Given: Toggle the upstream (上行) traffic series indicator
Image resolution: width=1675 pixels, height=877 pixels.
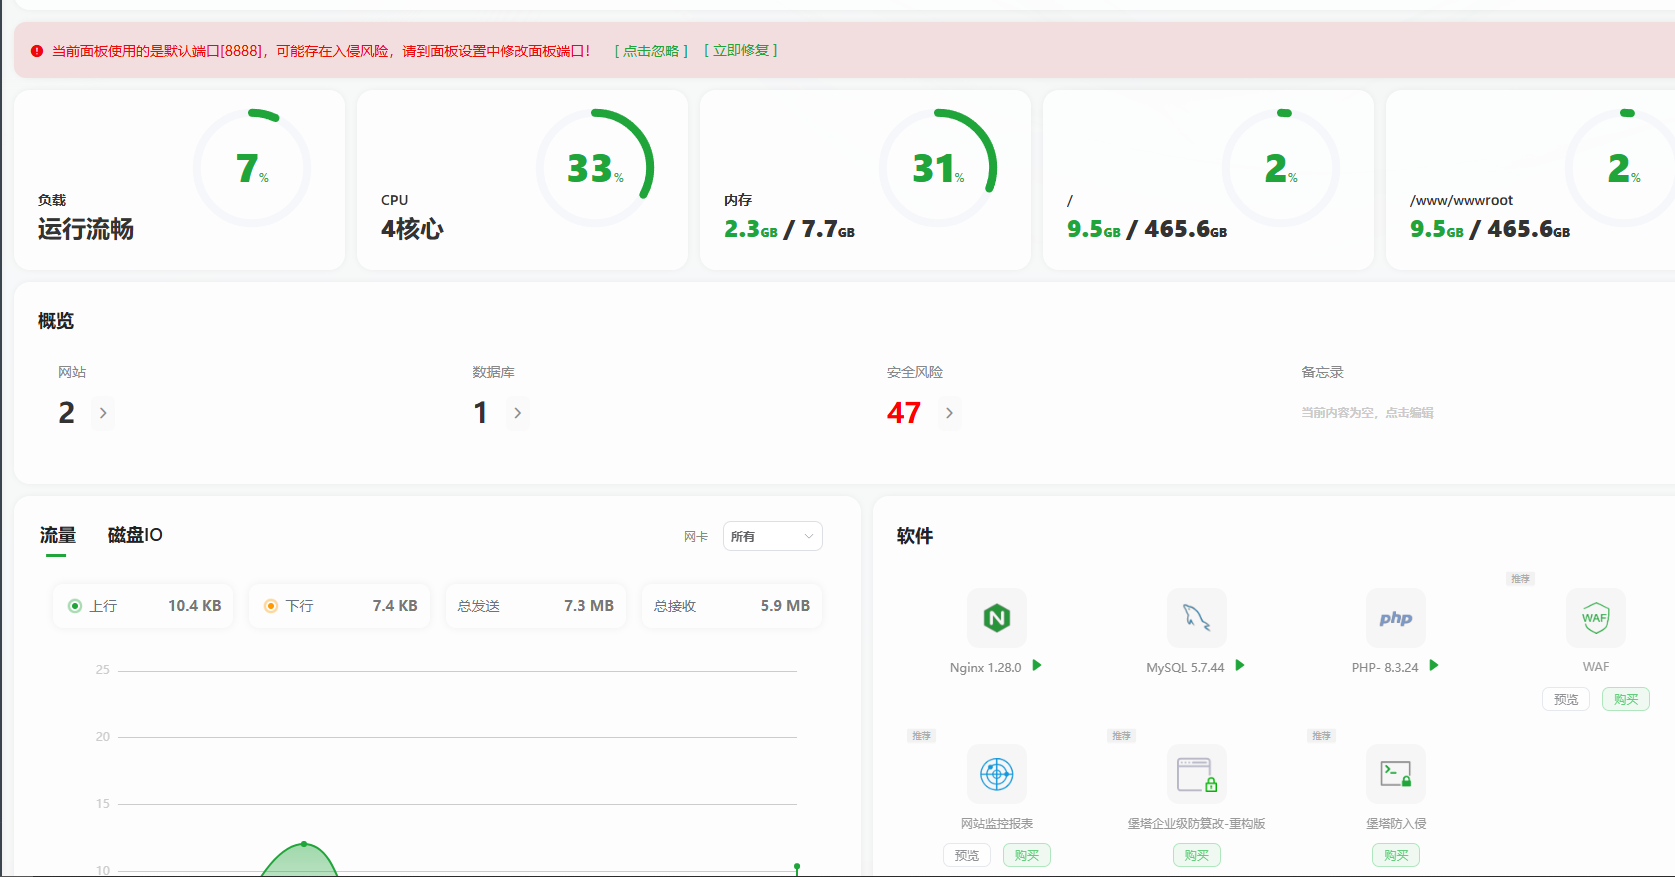Looking at the screenshot, I should 75,606.
